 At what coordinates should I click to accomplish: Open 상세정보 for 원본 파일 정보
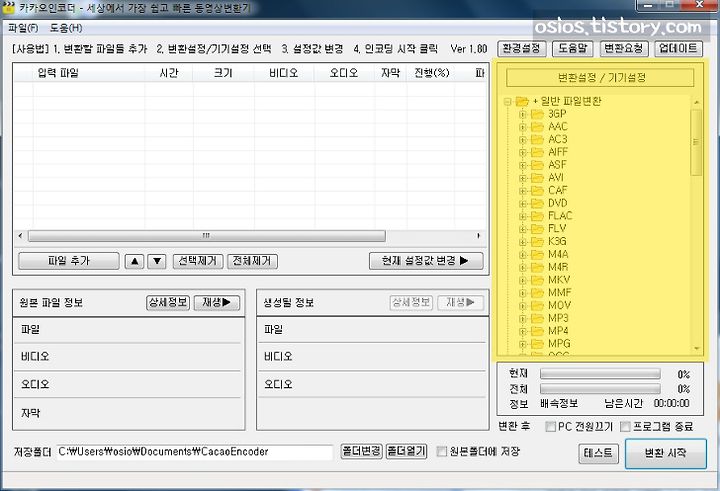pos(168,302)
